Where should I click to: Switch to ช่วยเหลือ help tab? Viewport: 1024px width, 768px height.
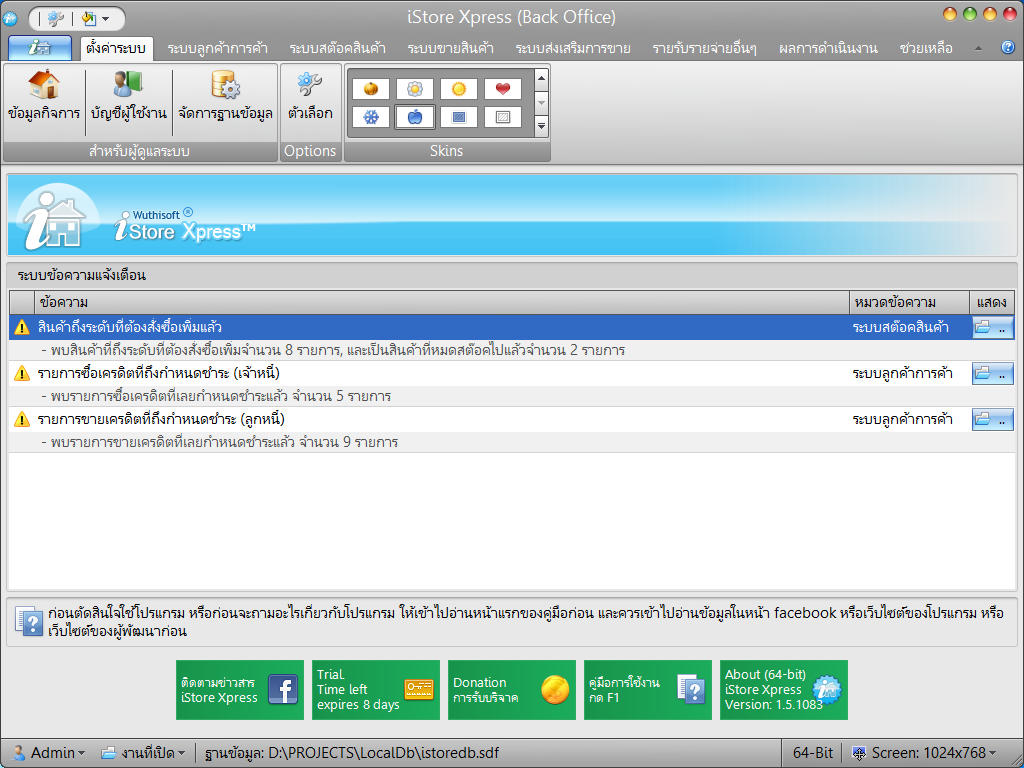pos(925,48)
